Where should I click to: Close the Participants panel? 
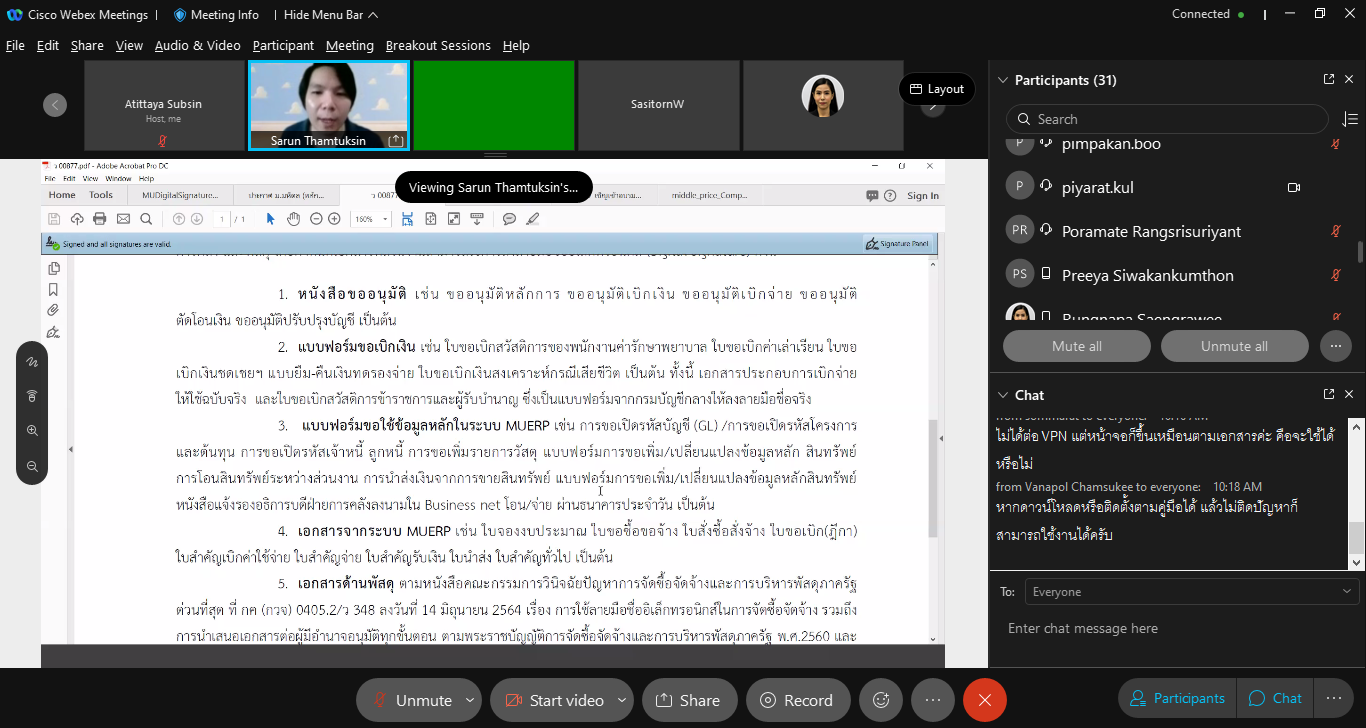pos(1349,80)
